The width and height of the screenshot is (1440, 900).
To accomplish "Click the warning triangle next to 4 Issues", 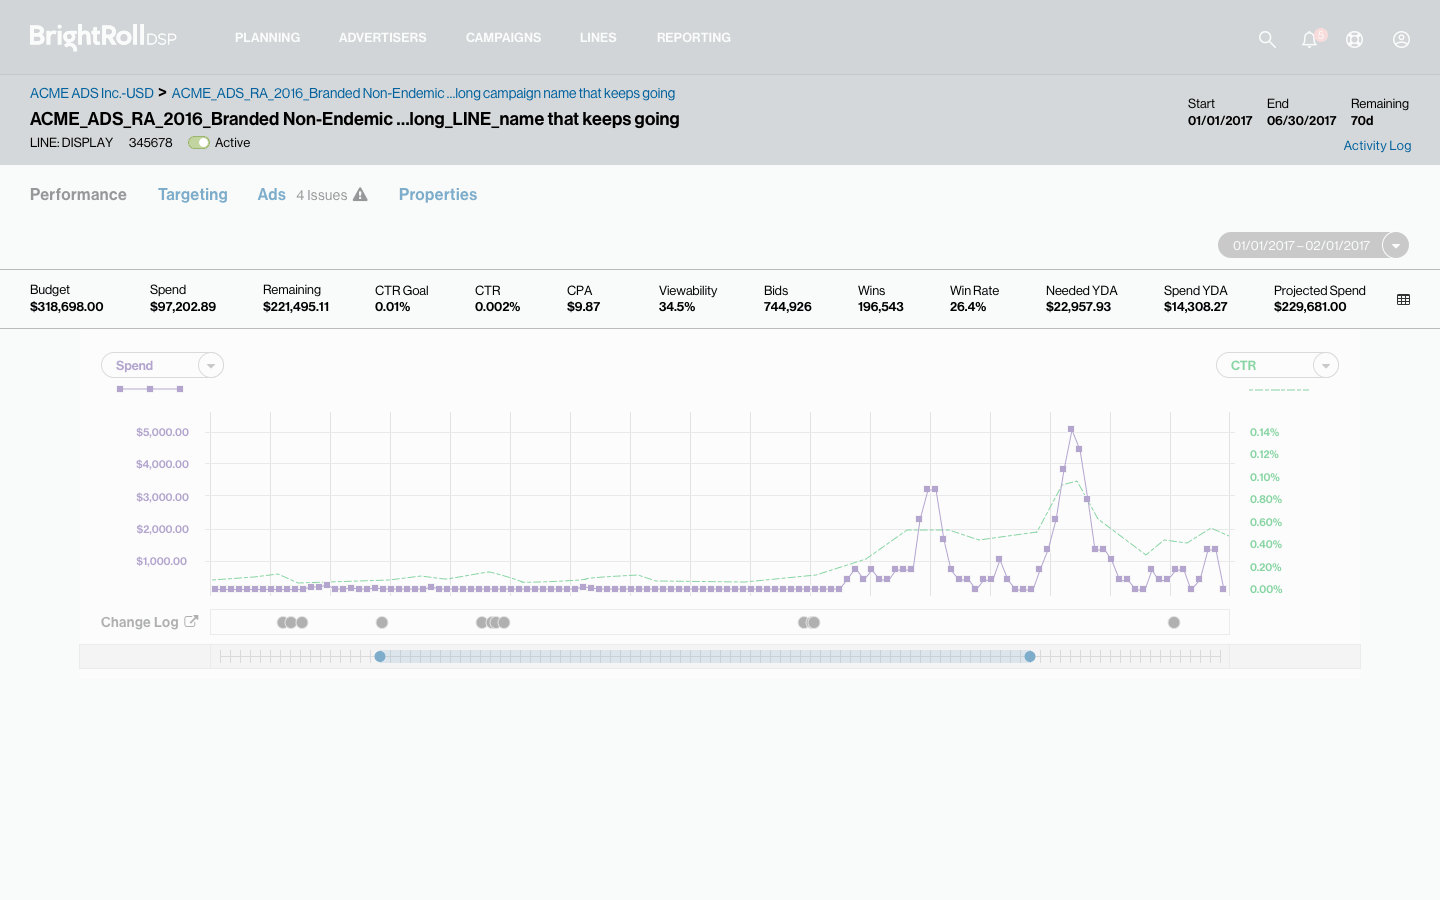I will tap(360, 195).
